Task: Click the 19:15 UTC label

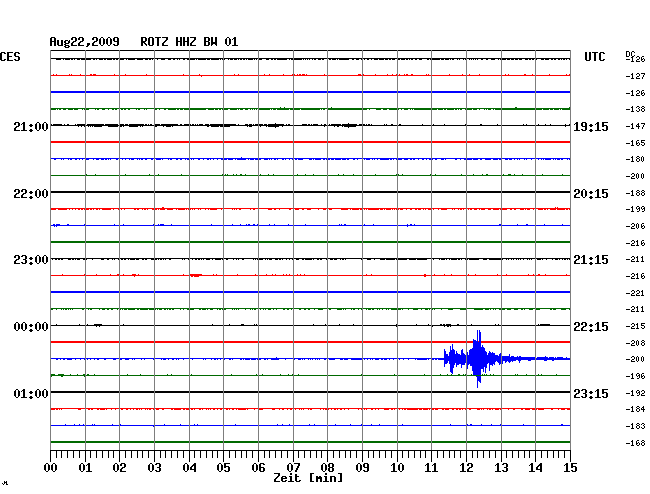Action: pos(591,126)
